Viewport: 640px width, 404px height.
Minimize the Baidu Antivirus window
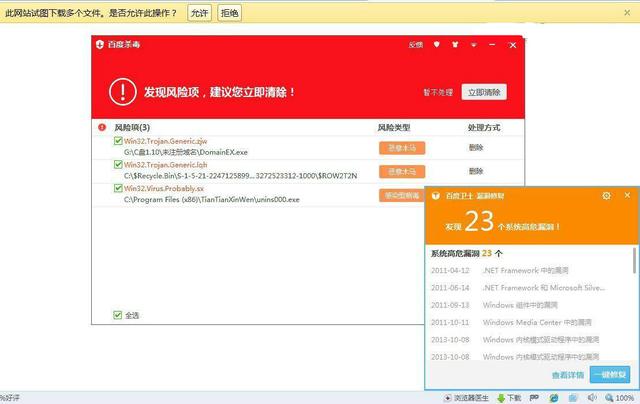point(493,44)
